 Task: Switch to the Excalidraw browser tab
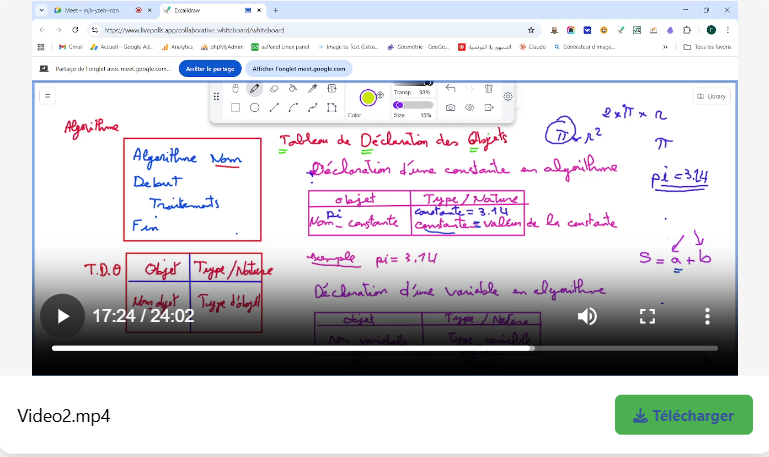point(200,10)
